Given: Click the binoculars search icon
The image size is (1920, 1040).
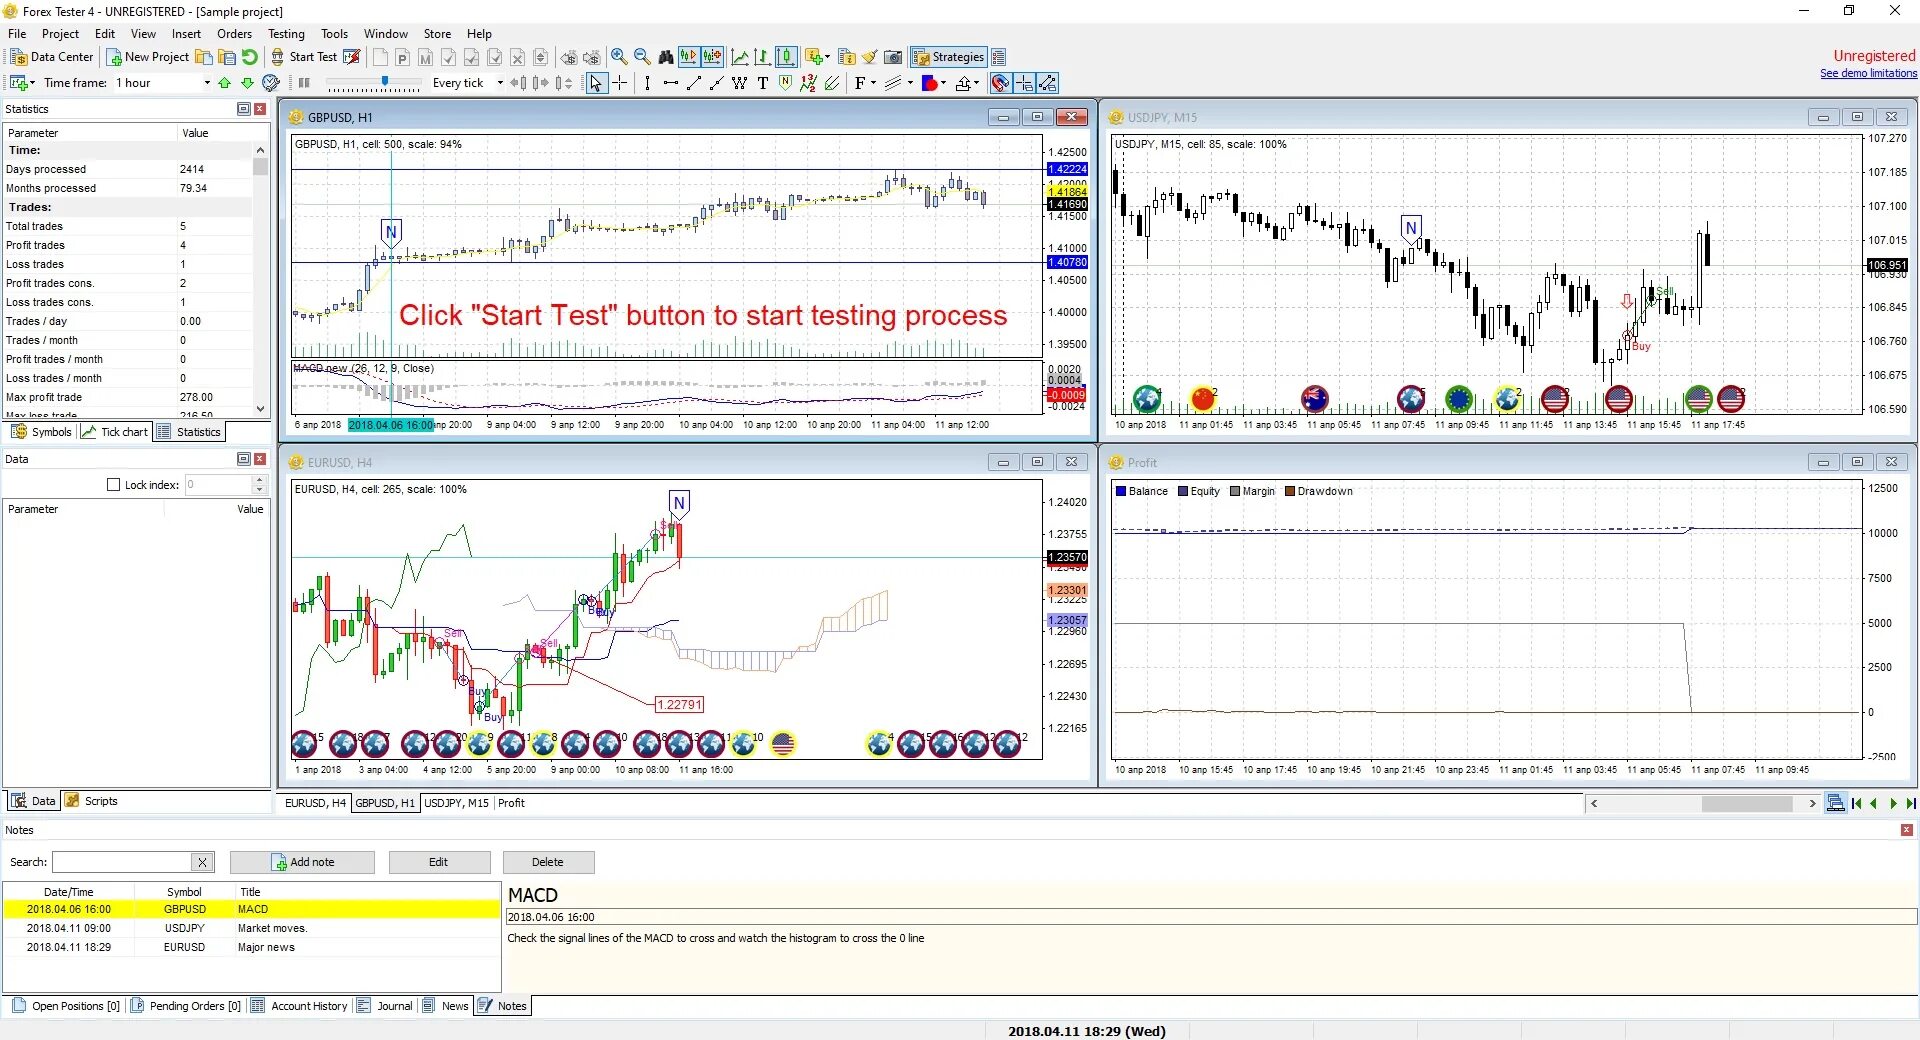Looking at the screenshot, I should click(x=666, y=57).
